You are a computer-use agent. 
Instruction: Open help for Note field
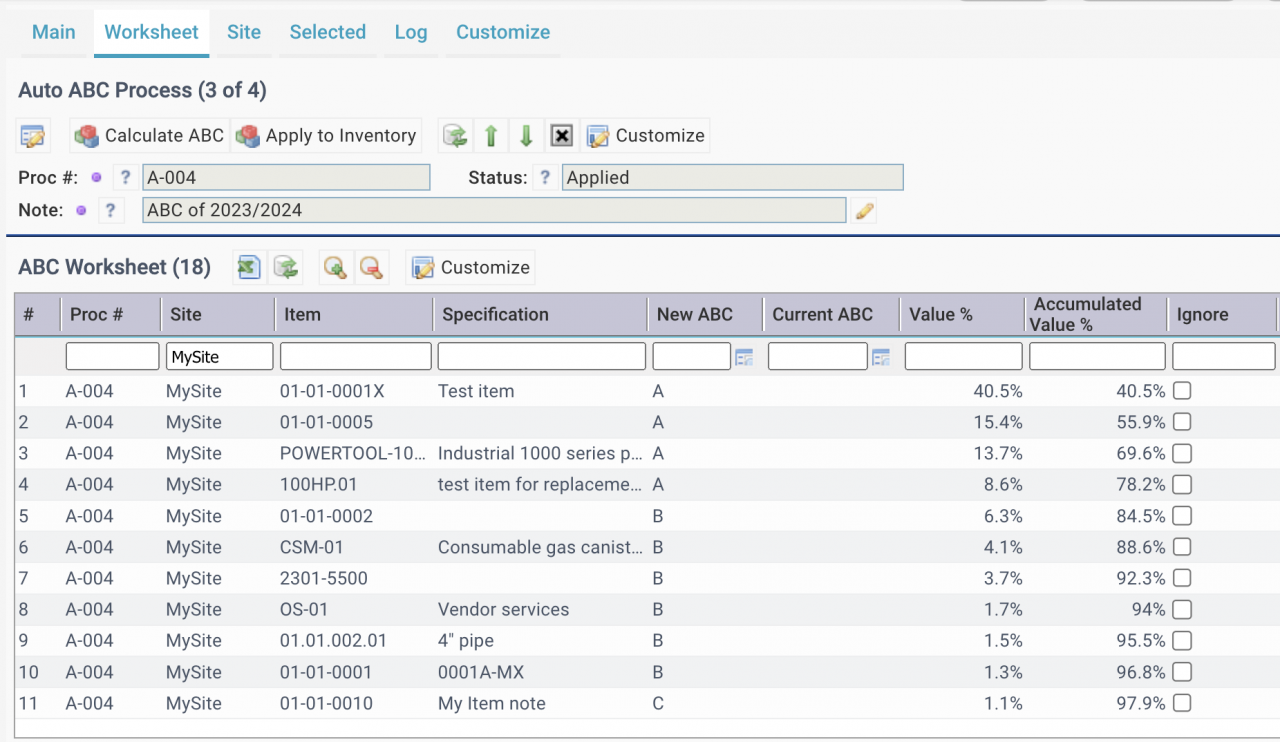110,210
